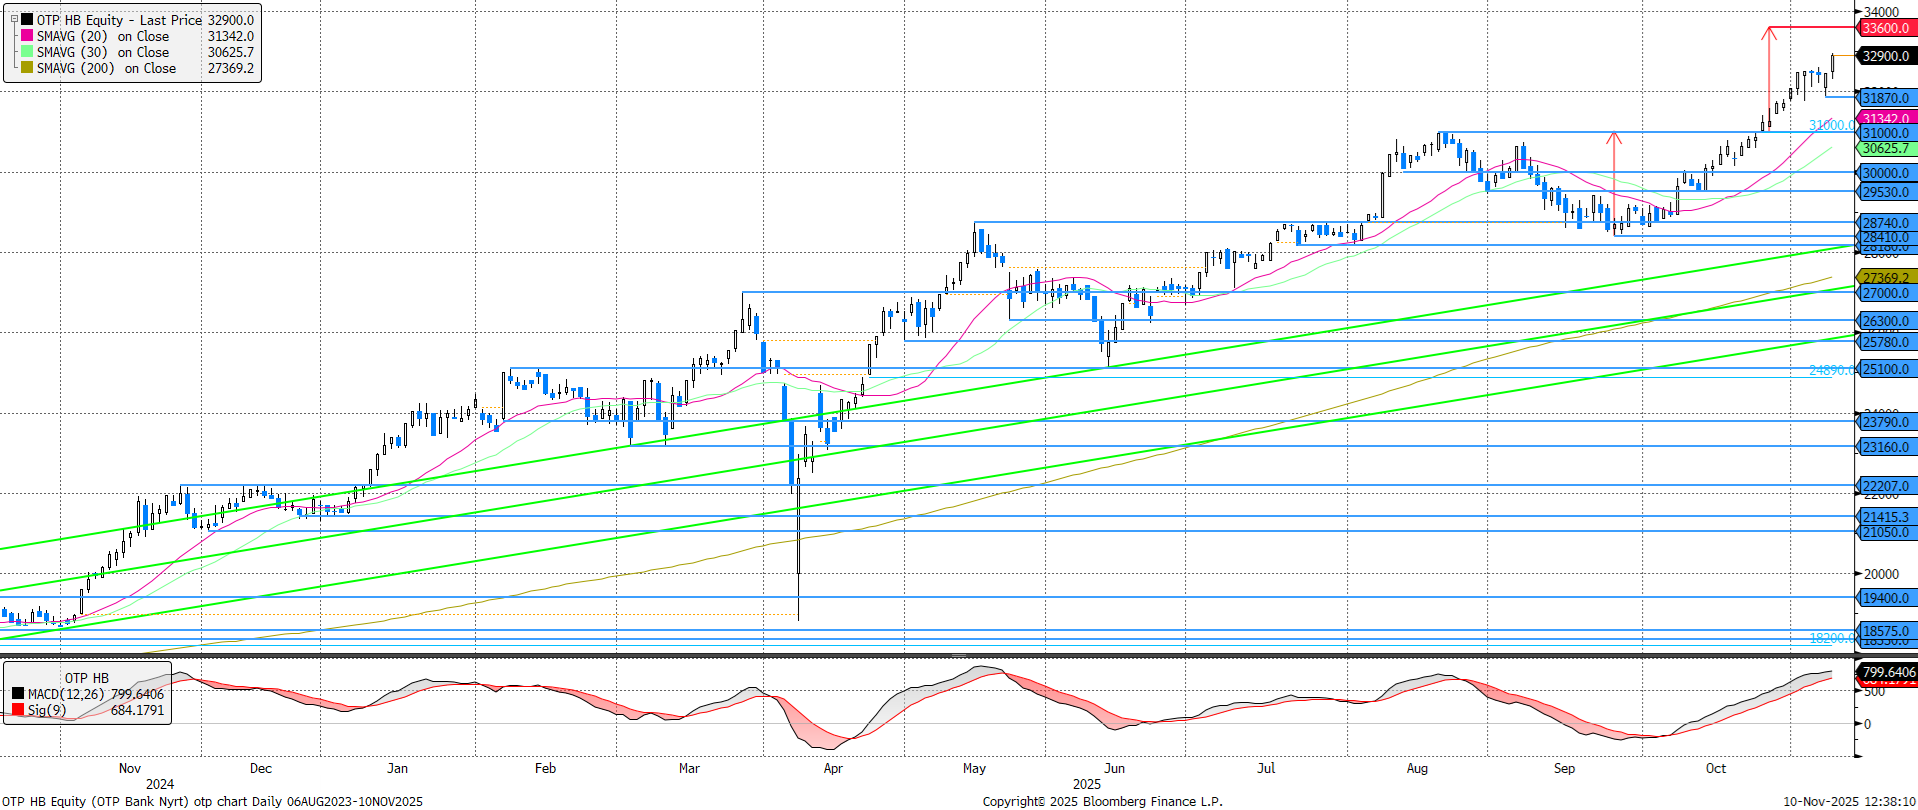Click the Aug month label on time axis
Screen dimensions: 1918x810
click(1417, 768)
